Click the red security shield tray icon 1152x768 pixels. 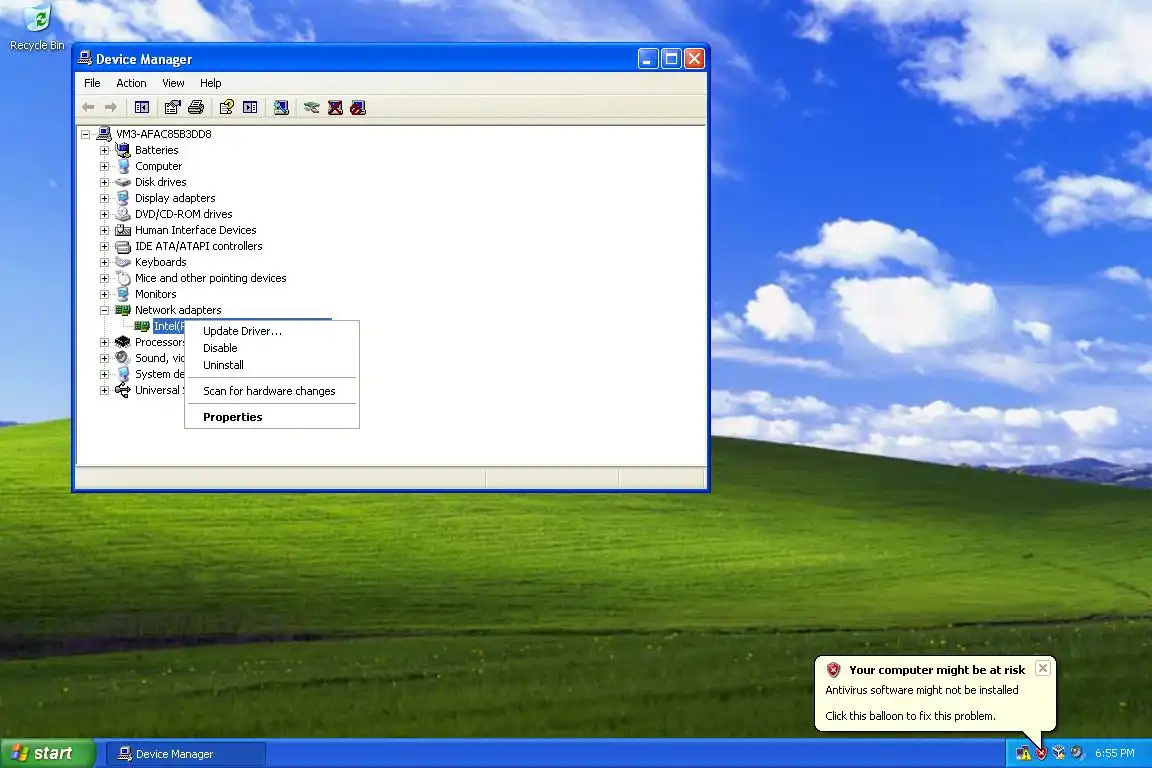pos(1041,753)
